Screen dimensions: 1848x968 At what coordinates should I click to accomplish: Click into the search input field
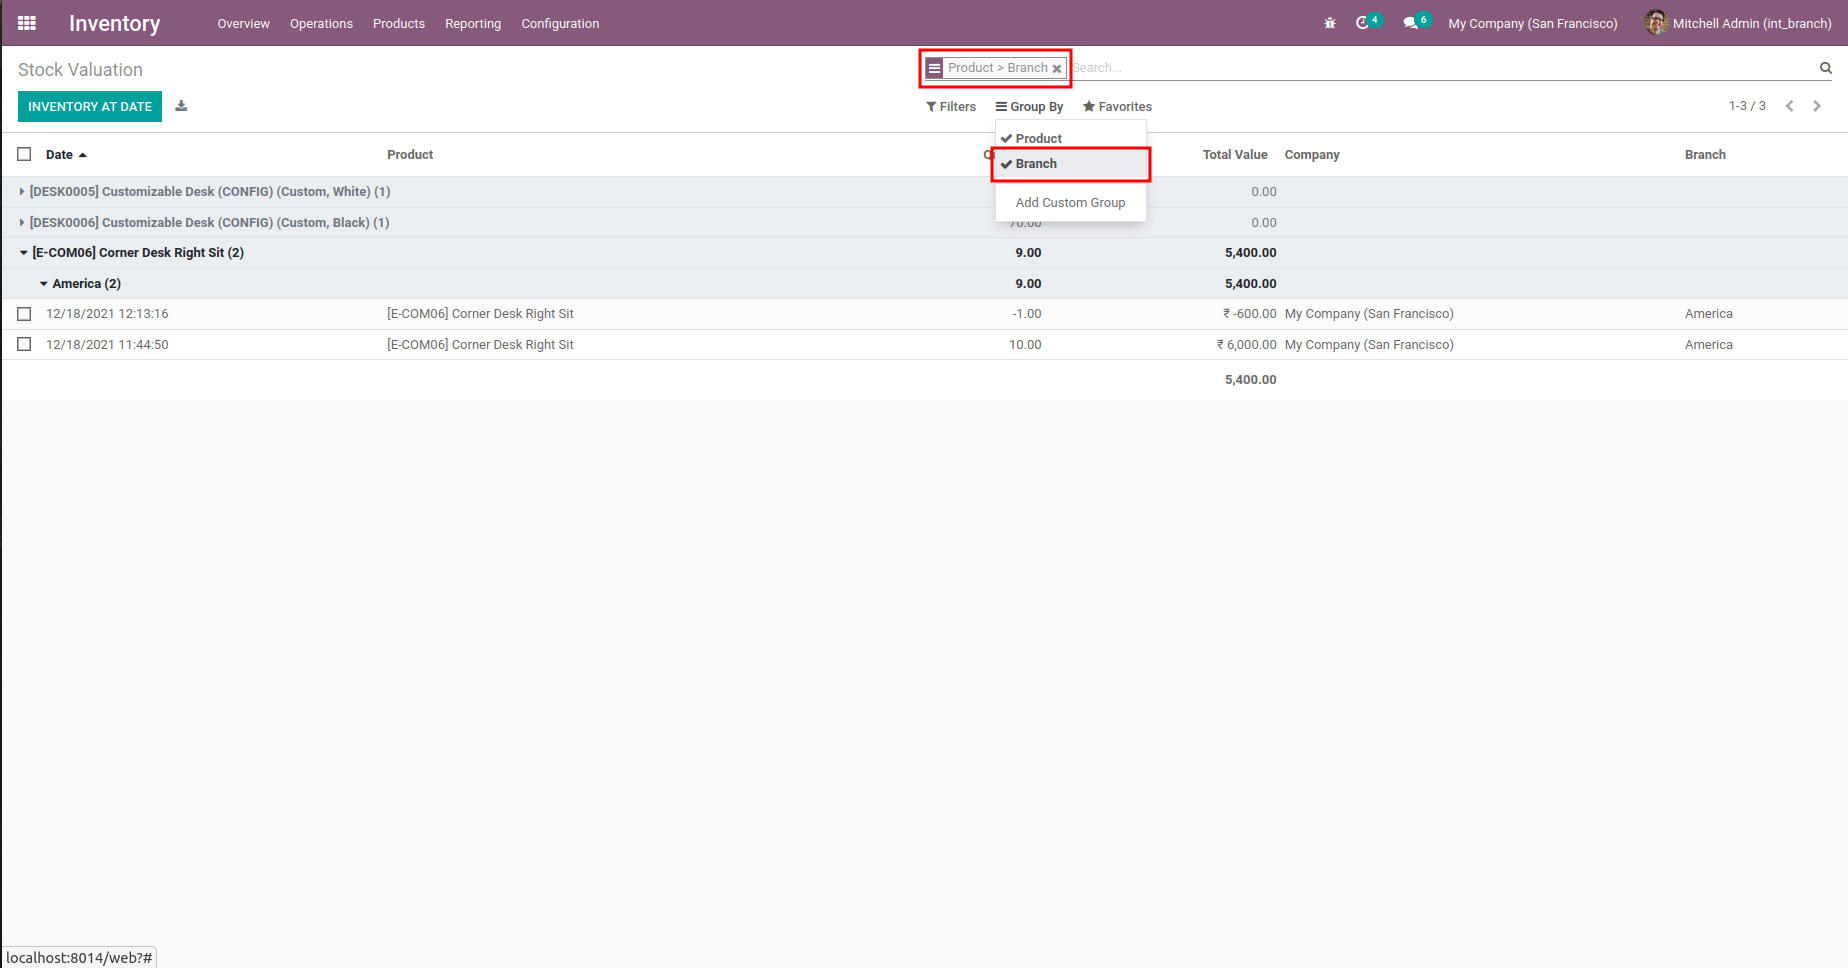(1440, 68)
